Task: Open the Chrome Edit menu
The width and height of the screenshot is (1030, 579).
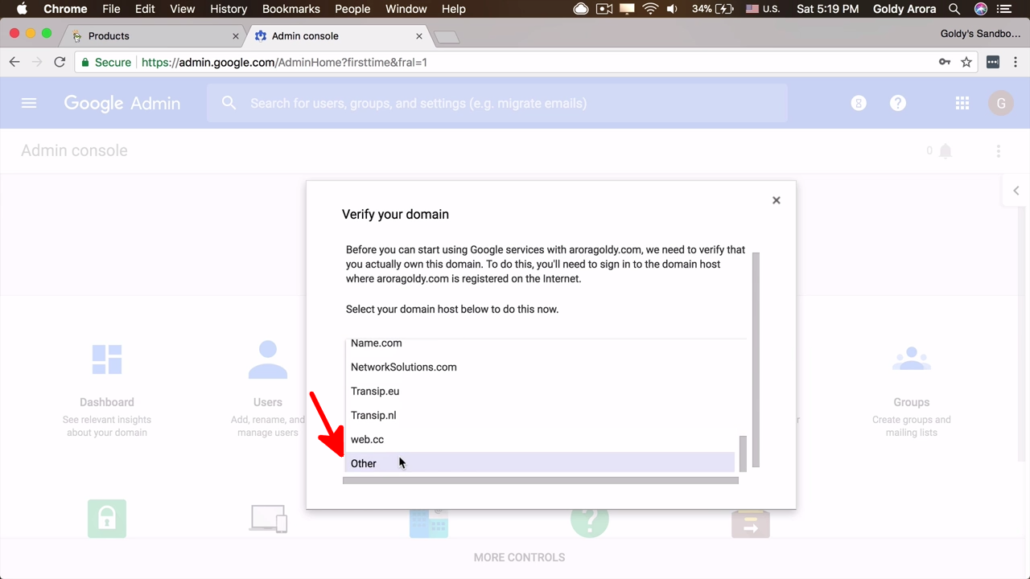Action: click(145, 9)
